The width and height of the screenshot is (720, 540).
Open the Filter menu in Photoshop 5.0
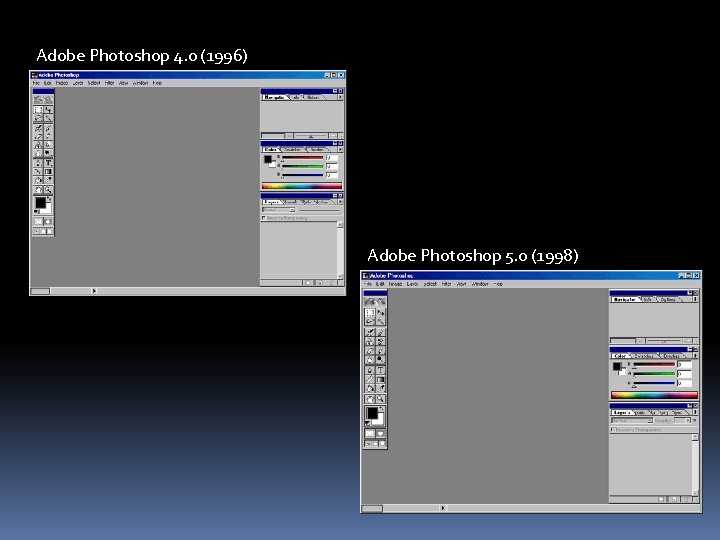click(446, 284)
